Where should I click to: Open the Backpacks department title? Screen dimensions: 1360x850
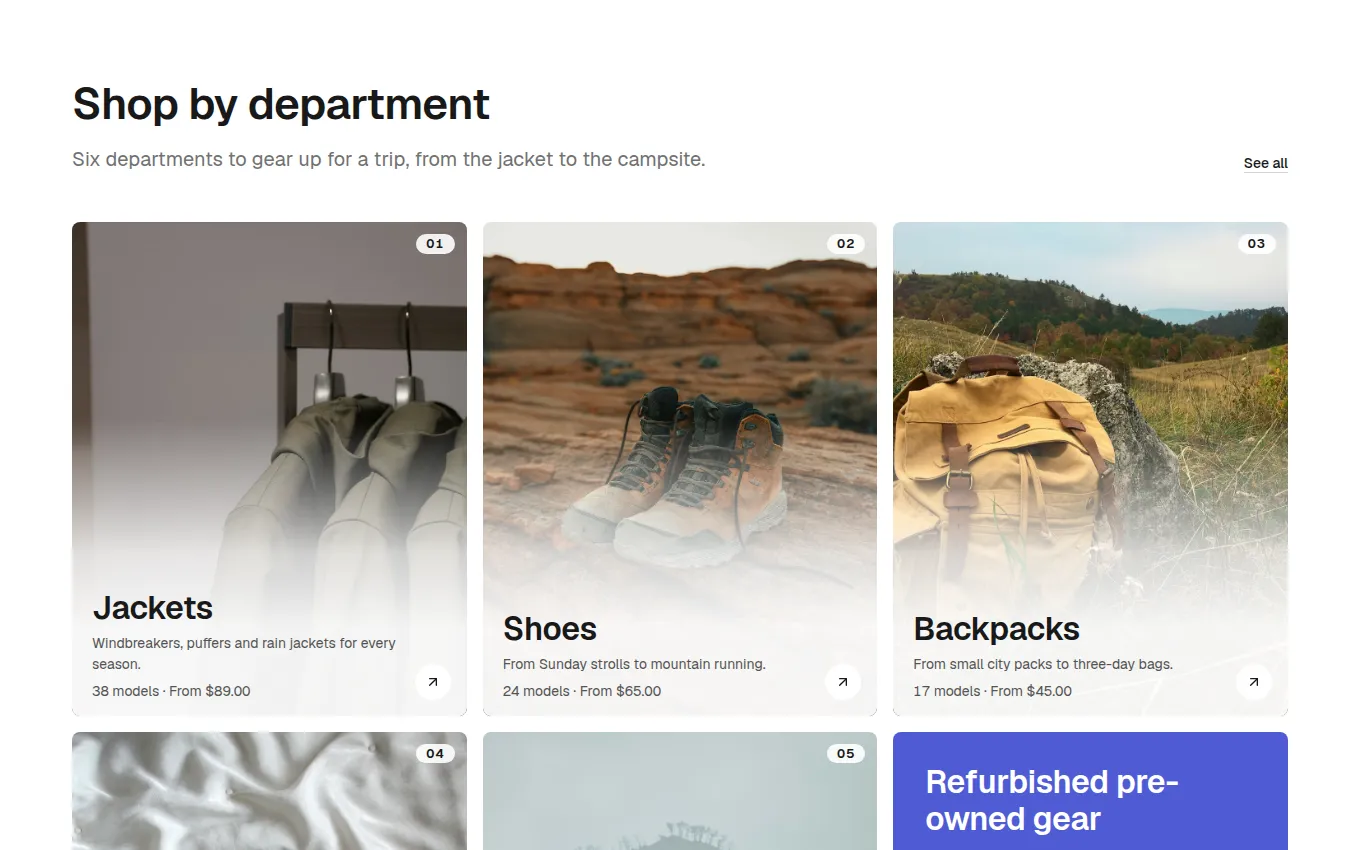tap(997, 629)
